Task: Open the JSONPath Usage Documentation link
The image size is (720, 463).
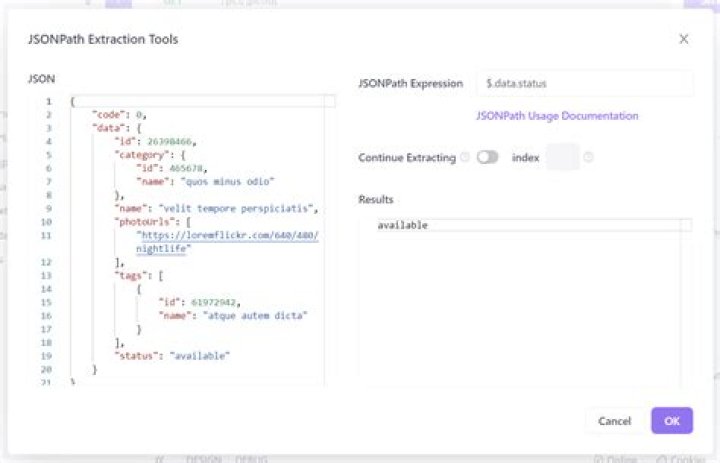Action: (x=557, y=116)
